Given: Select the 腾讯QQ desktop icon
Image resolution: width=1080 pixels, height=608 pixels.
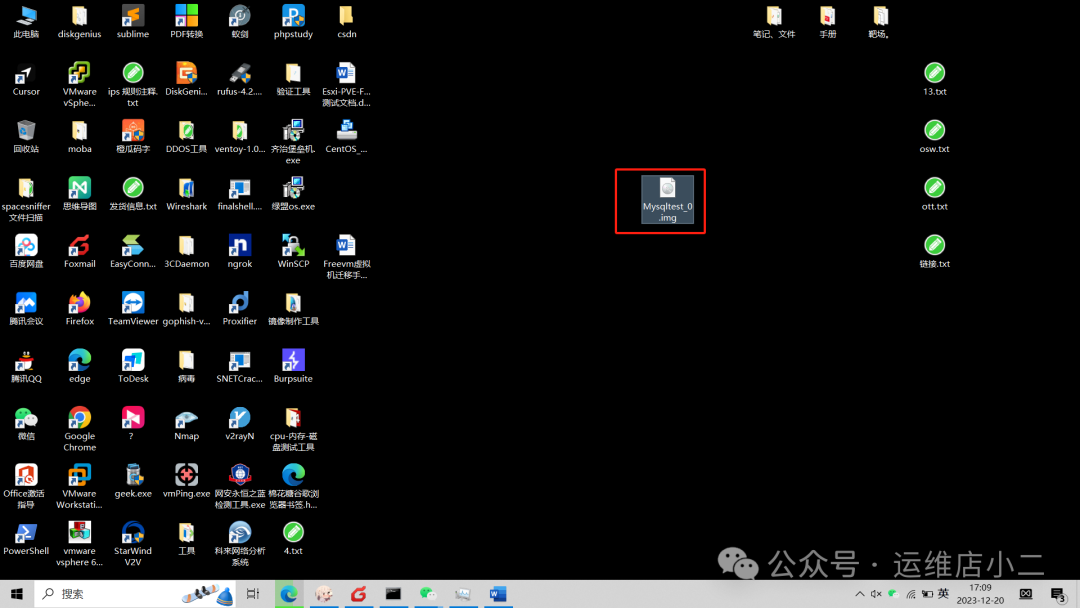Looking at the screenshot, I should (25, 366).
